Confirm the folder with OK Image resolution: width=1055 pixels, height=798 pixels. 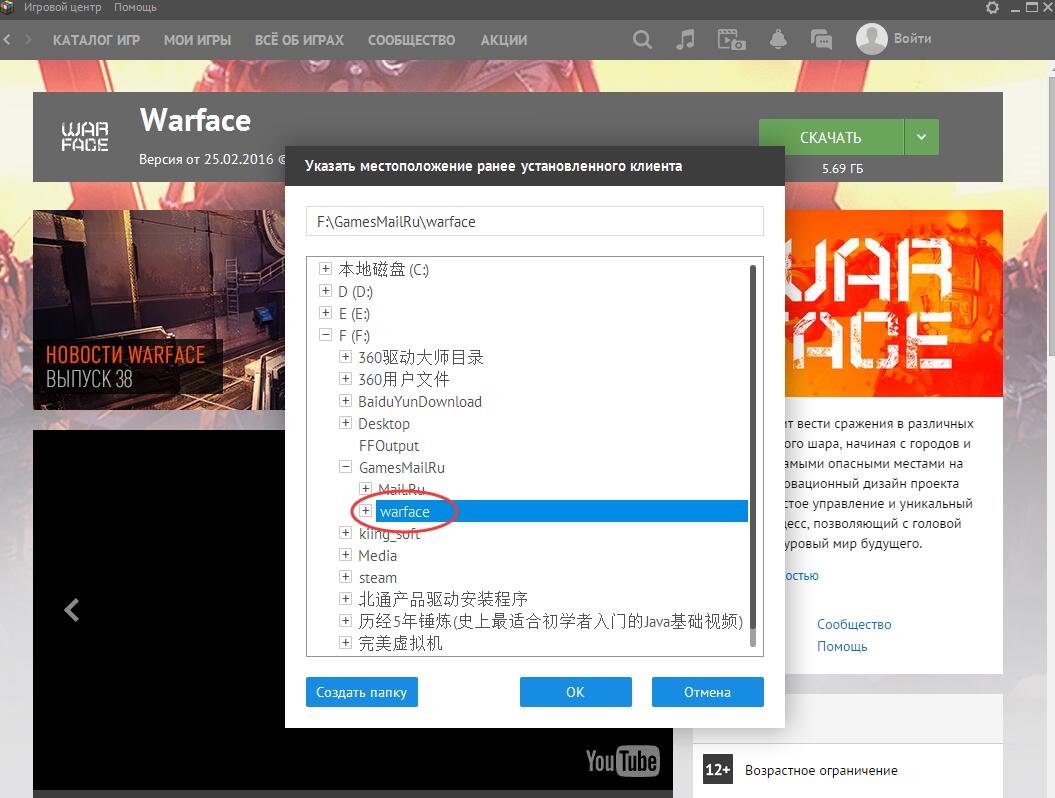coord(575,692)
